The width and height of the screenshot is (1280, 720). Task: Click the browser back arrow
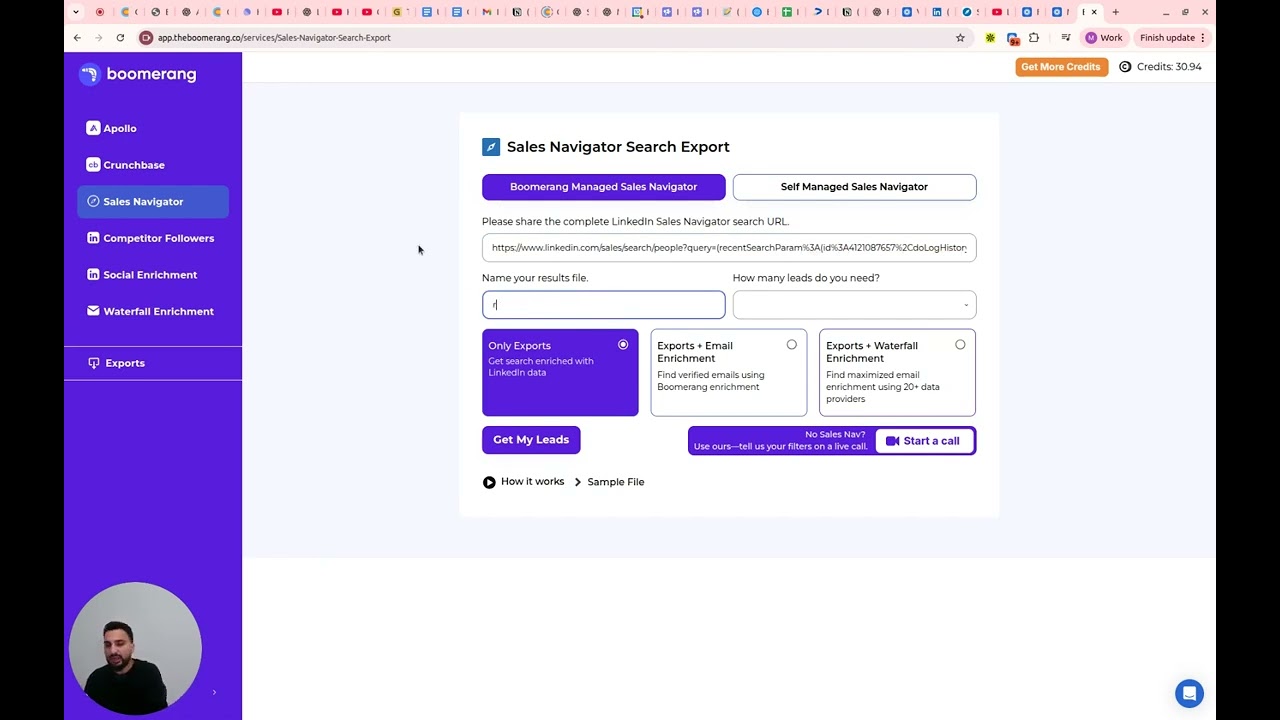pos(77,38)
